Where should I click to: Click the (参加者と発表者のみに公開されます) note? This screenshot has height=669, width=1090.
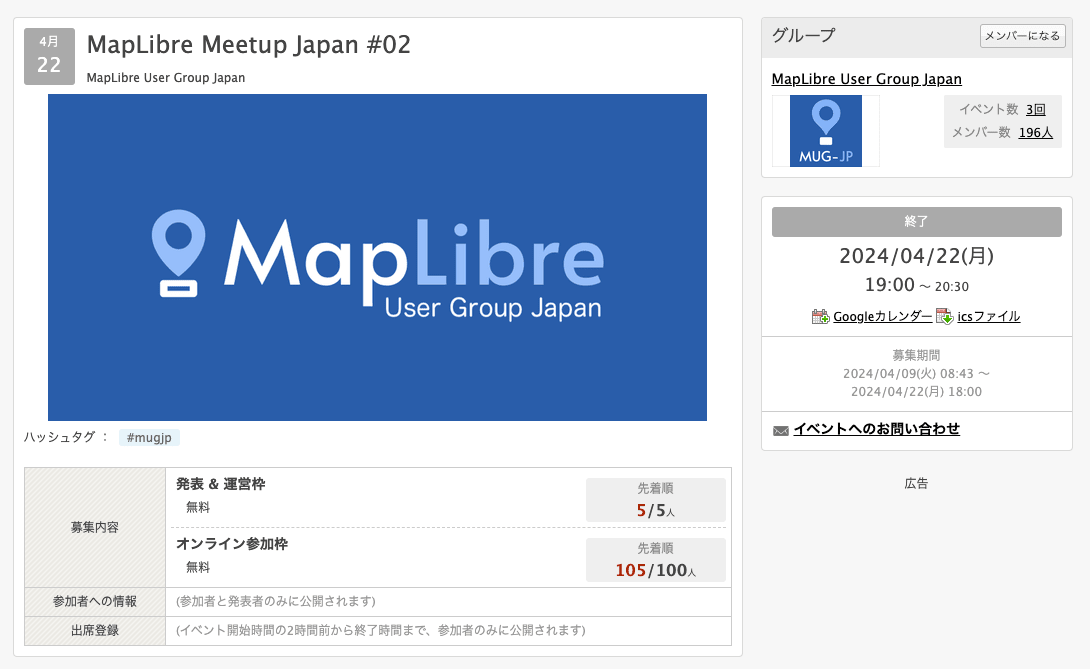coord(275,602)
